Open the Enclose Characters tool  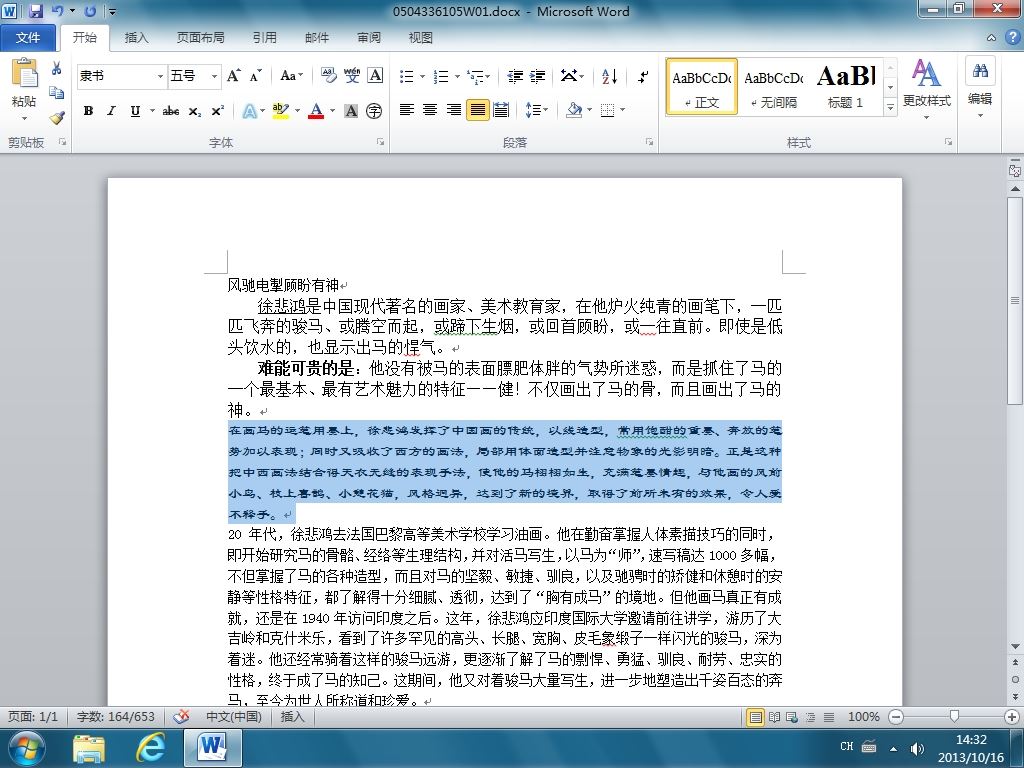point(374,111)
